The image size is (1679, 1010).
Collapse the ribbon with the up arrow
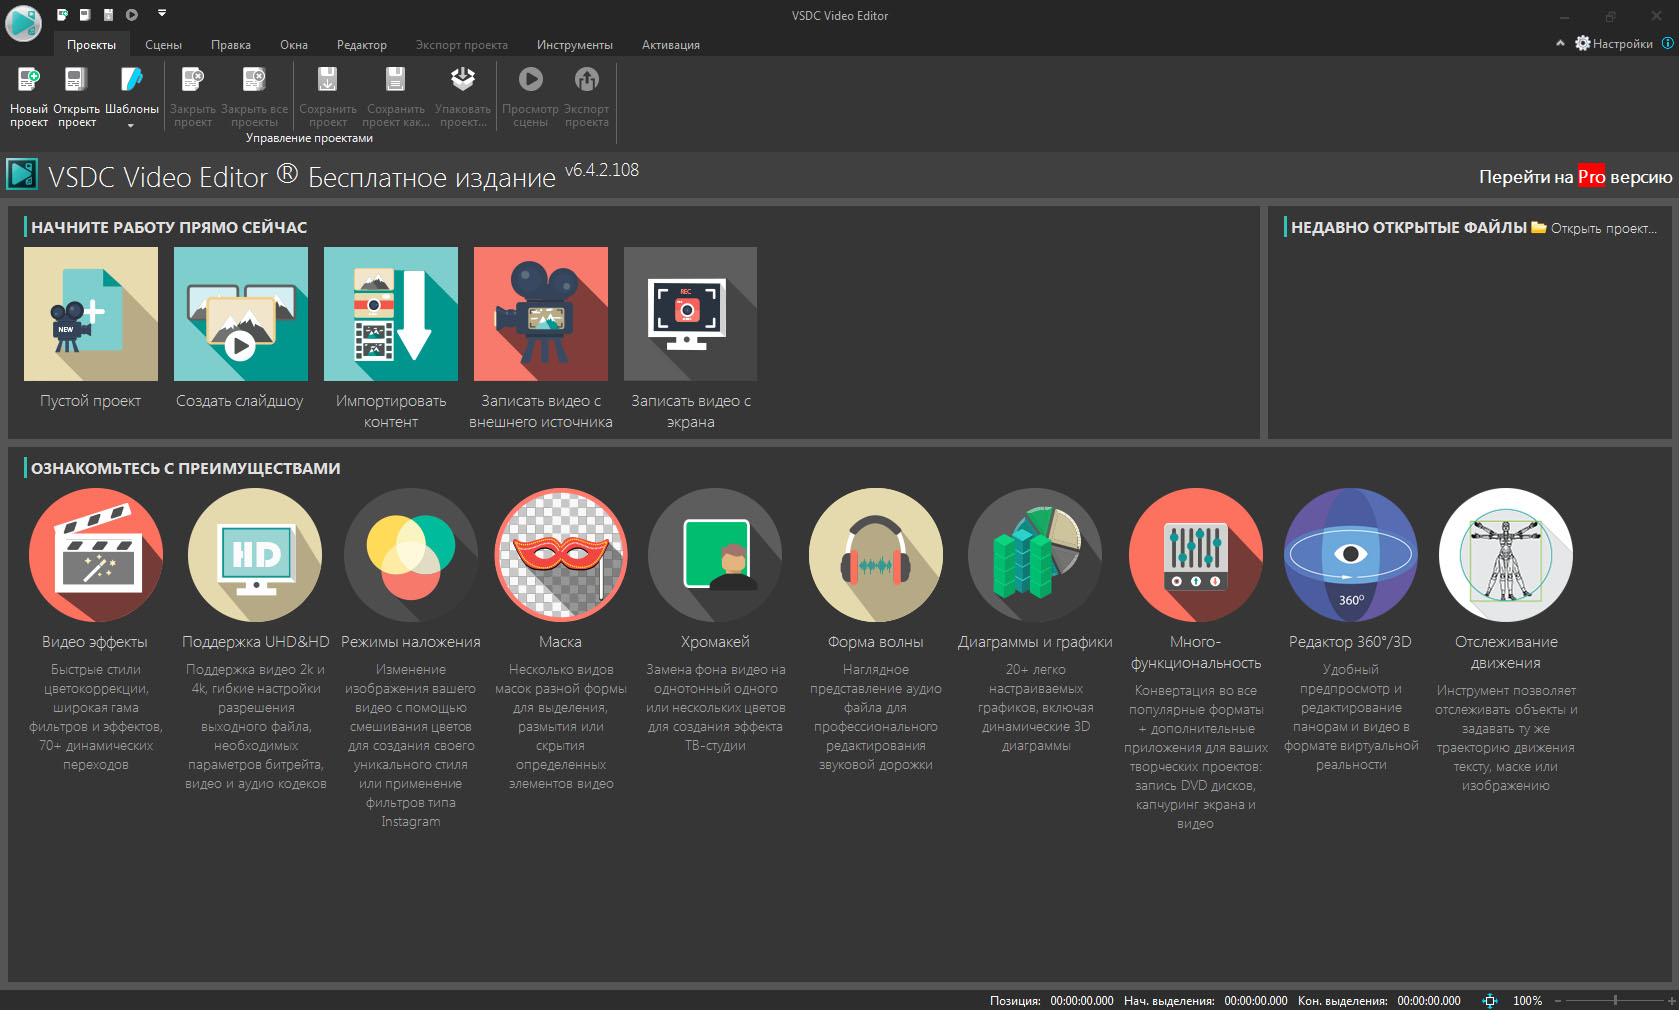[1560, 44]
